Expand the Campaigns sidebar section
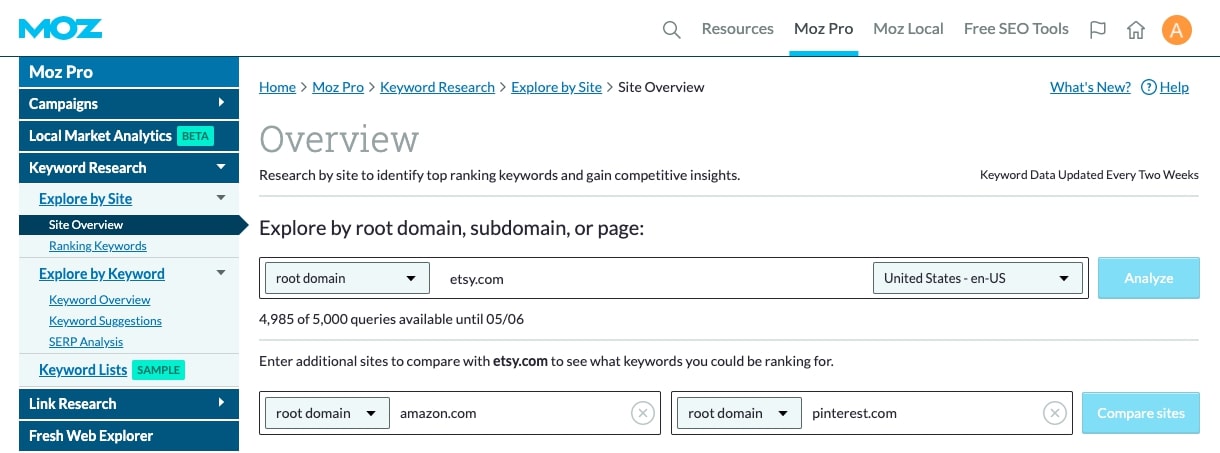Screen dimensions: 1220x453 click(129, 104)
